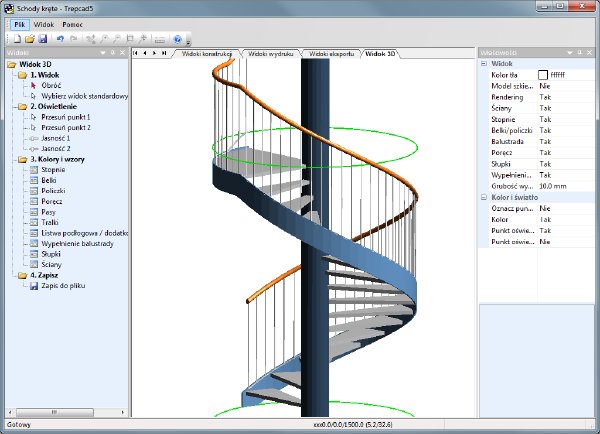Collapse the Kolor i światło group
Viewport: 600px width, 434px height.
[x=484, y=197]
